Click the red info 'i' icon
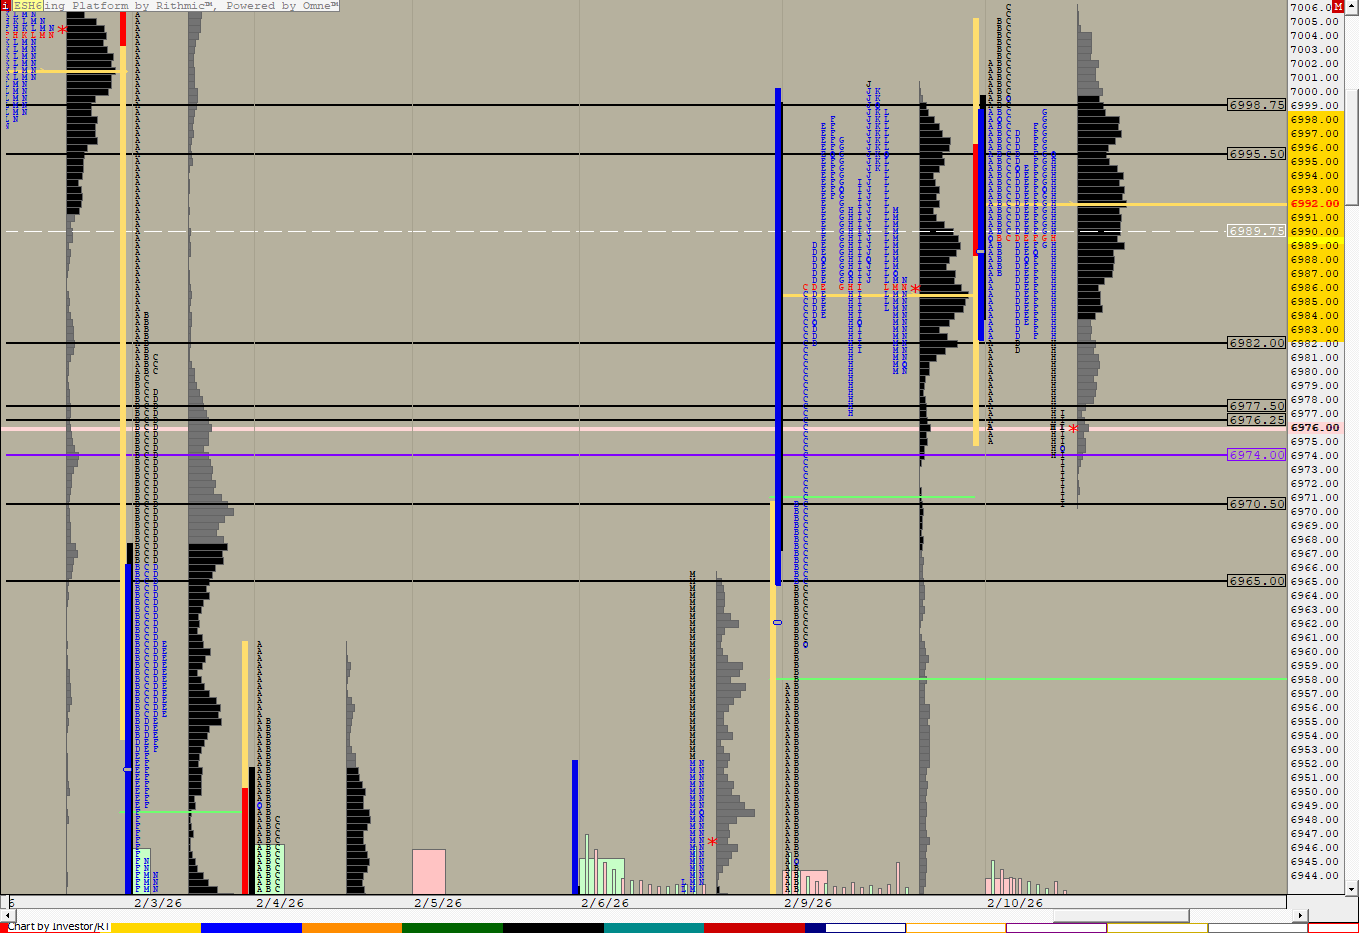 coord(5,6)
